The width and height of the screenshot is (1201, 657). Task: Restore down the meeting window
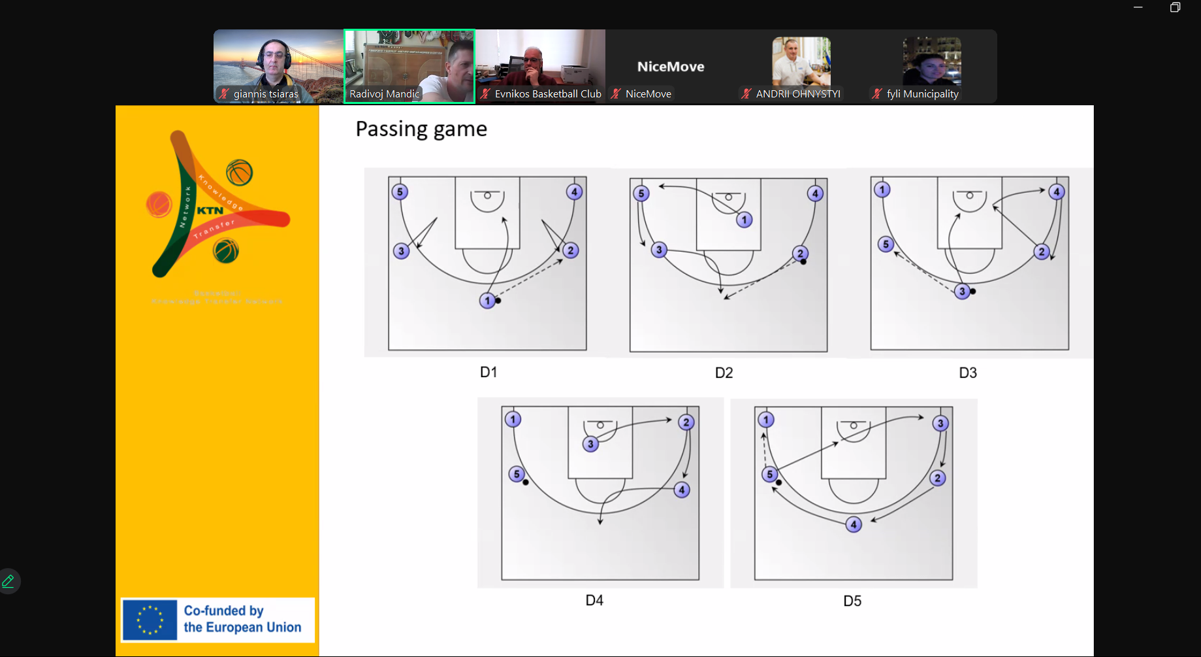pos(1175,8)
